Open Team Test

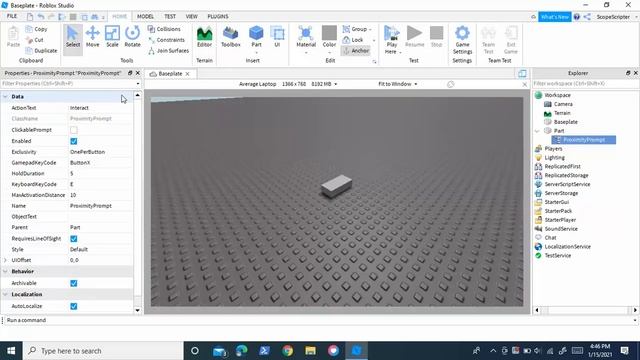488,40
